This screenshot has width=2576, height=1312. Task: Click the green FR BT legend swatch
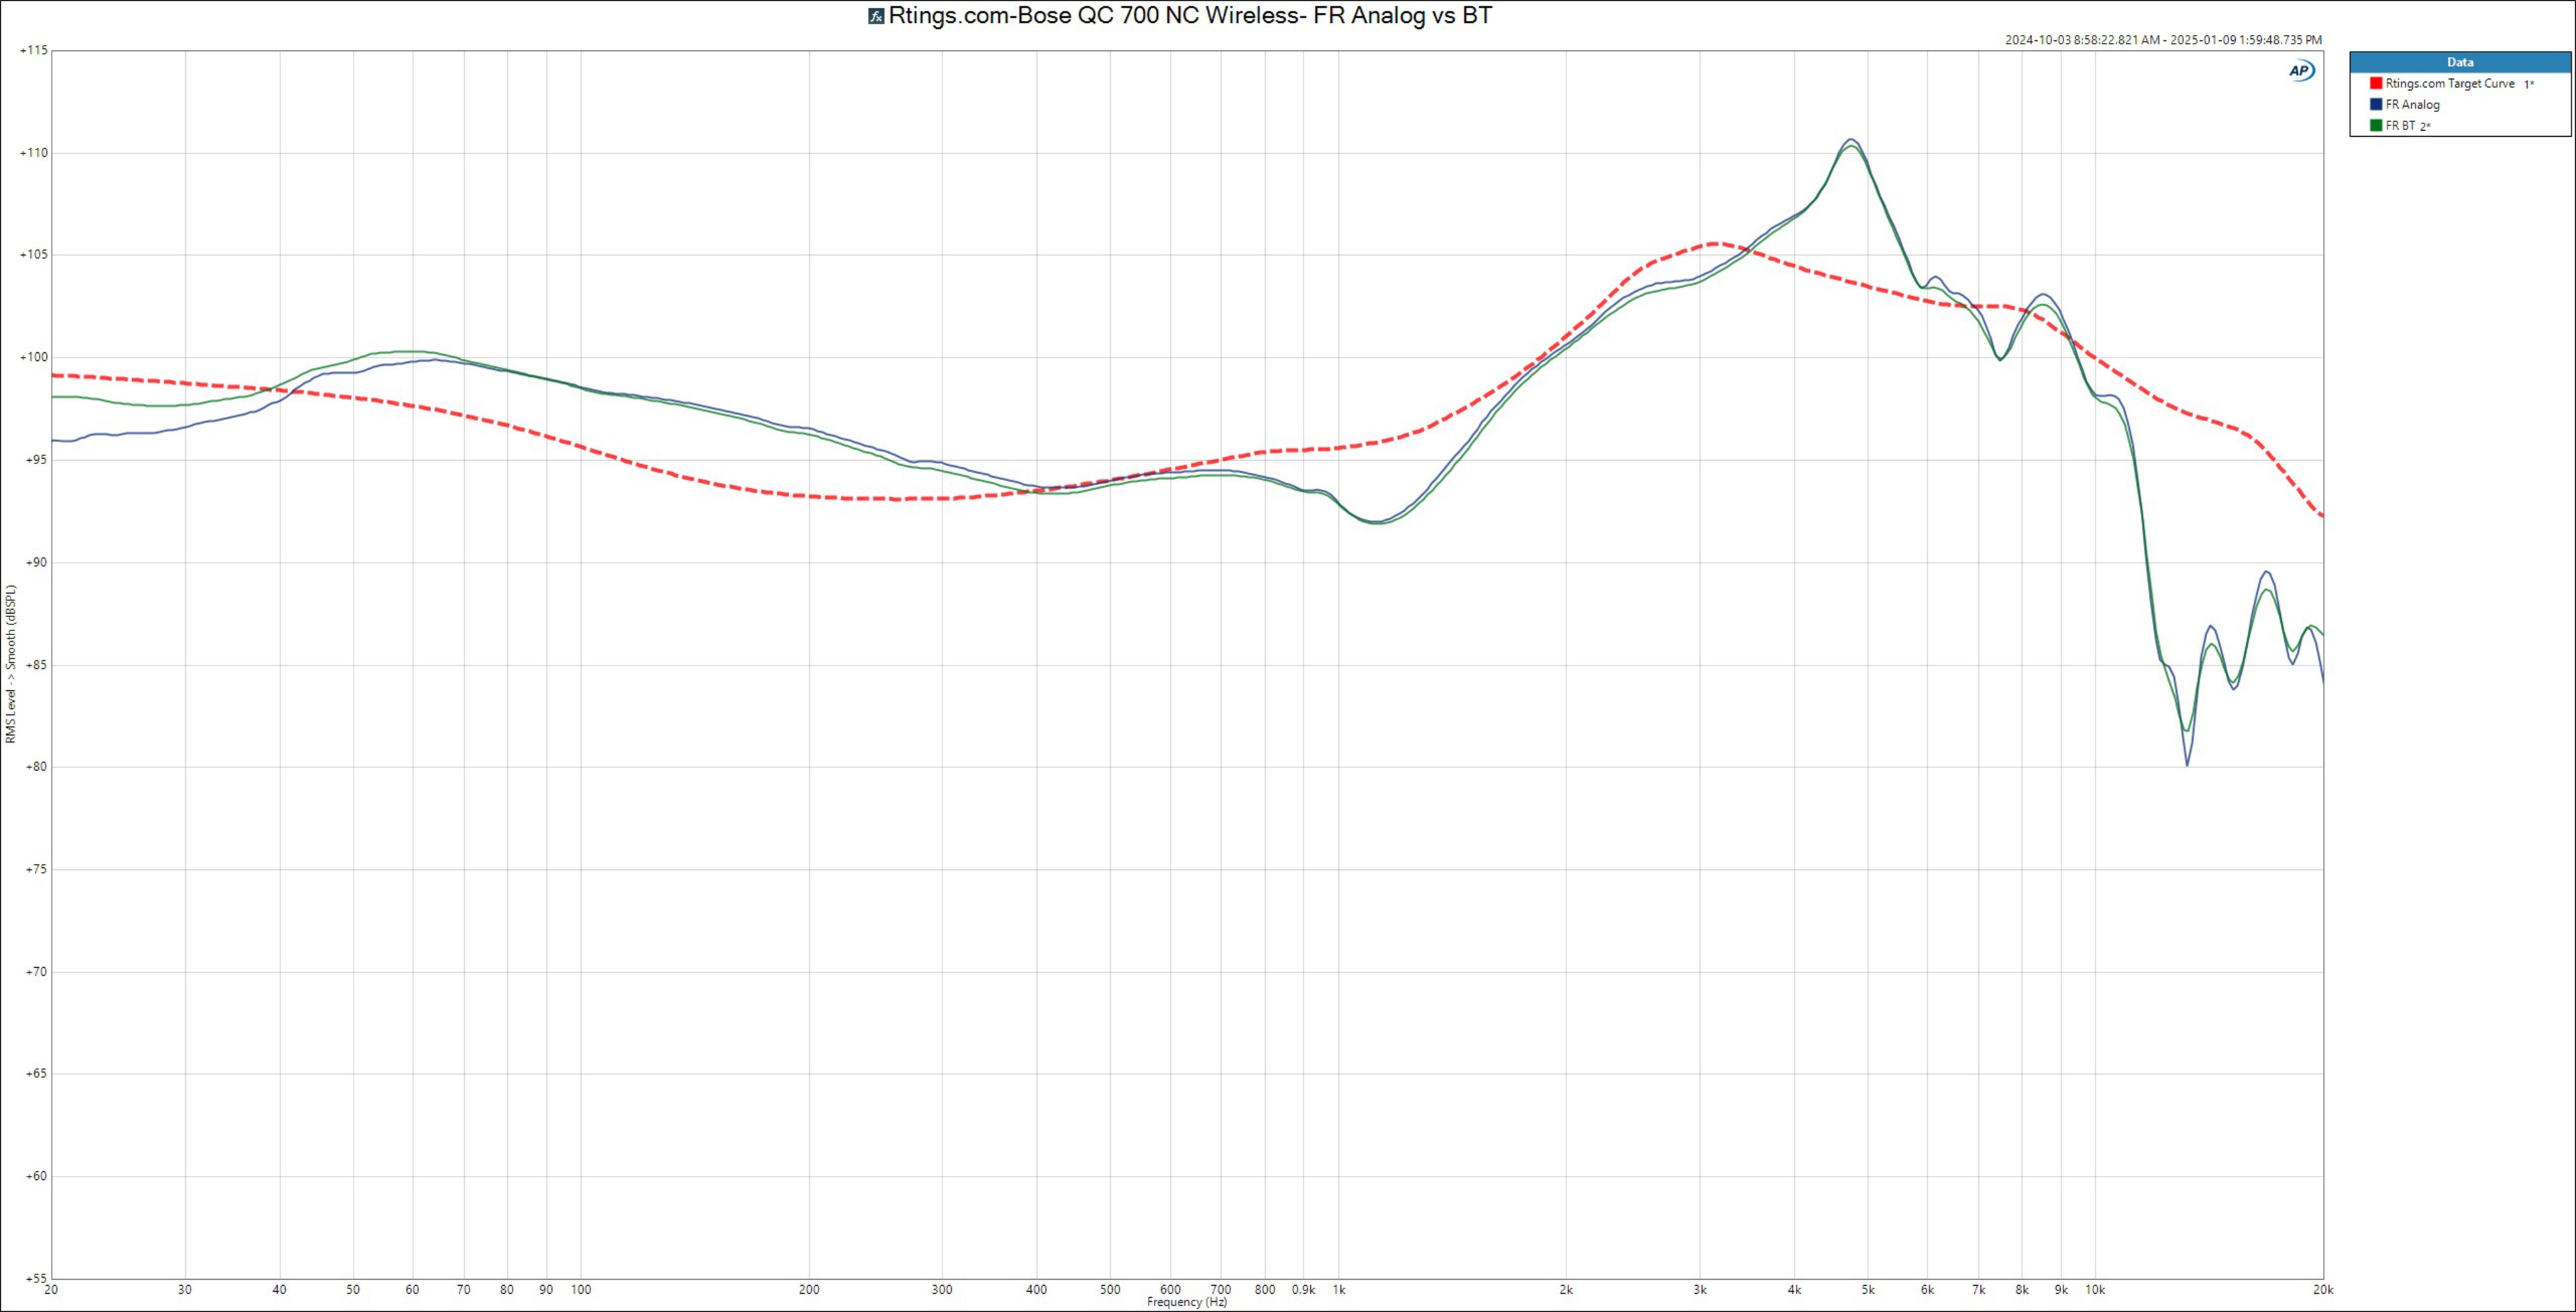pos(2376,126)
